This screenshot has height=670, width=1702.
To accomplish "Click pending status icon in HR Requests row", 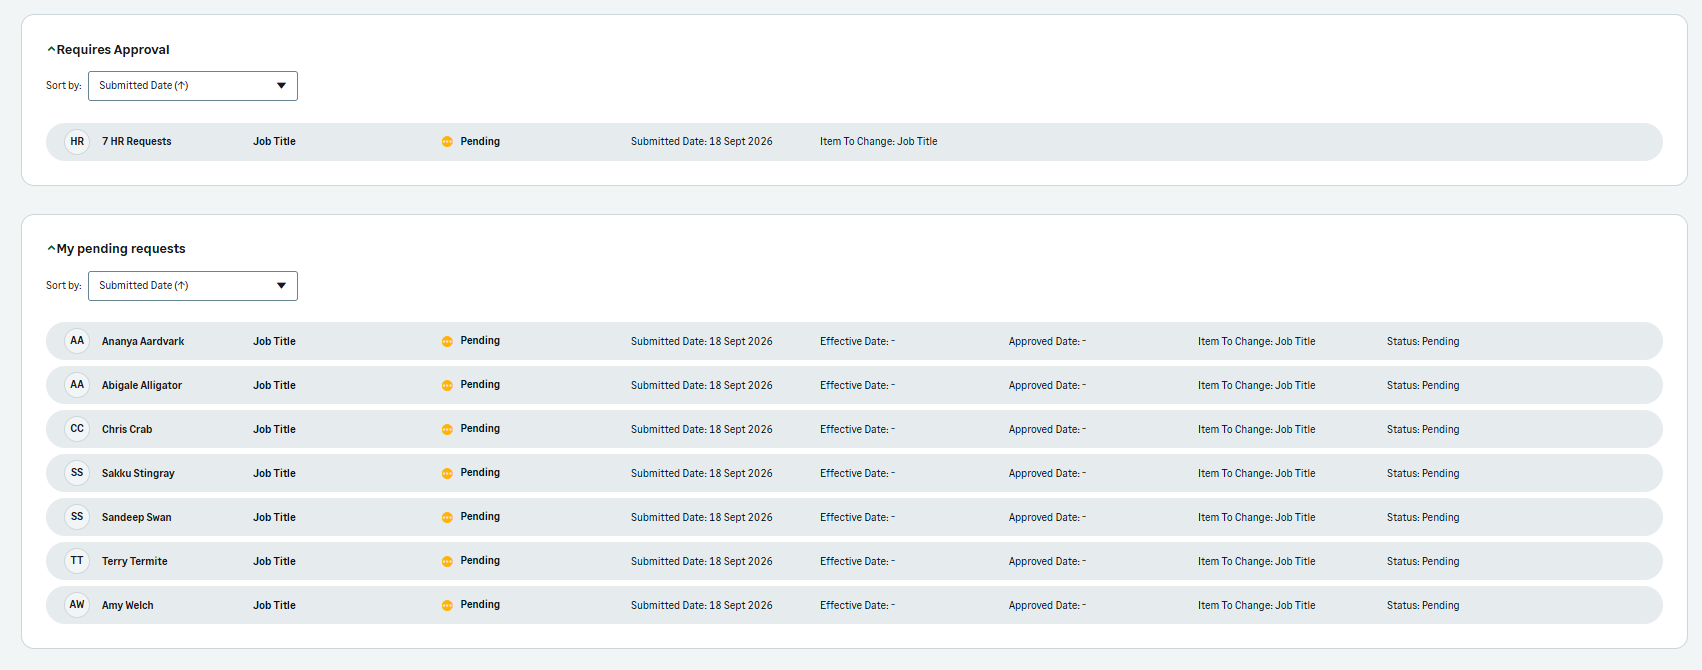I will click(447, 142).
